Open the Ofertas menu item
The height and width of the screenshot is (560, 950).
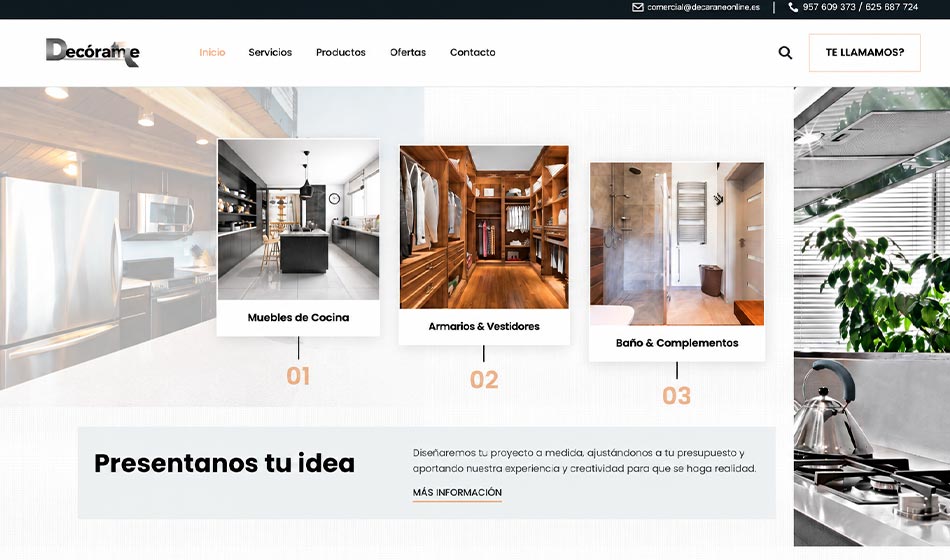(x=408, y=53)
